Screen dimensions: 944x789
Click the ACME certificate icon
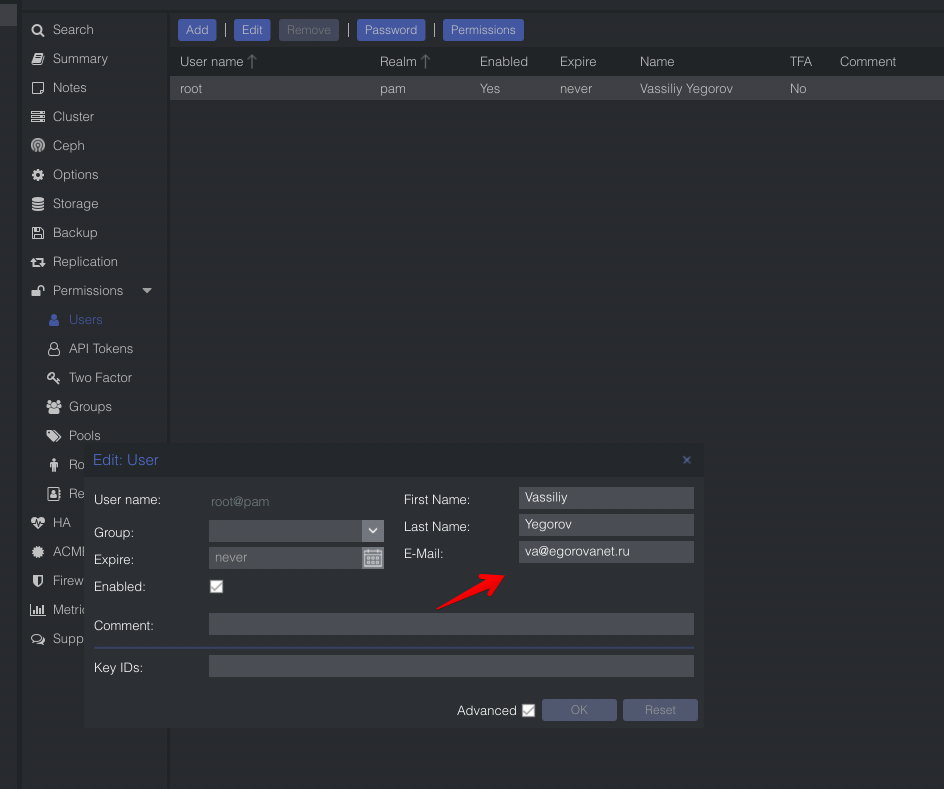[x=38, y=551]
